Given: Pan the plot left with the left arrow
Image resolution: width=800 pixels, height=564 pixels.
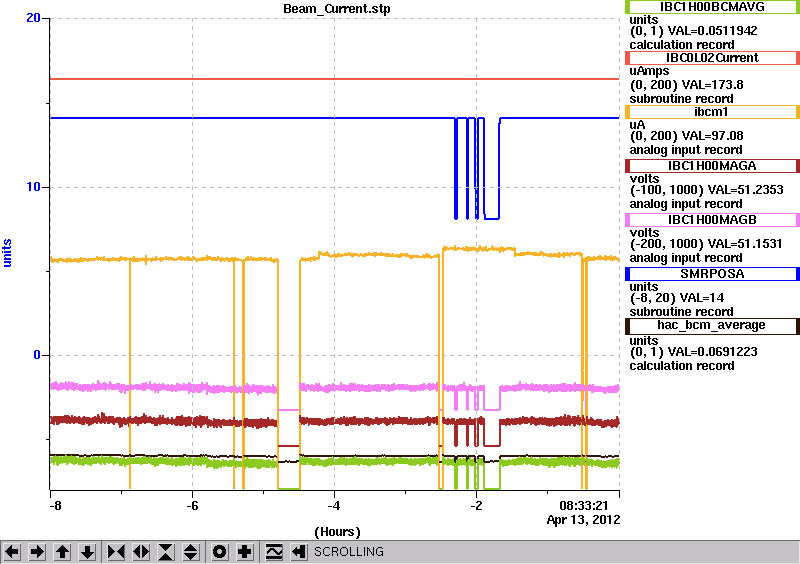Looking at the screenshot, I should (x=12, y=552).
